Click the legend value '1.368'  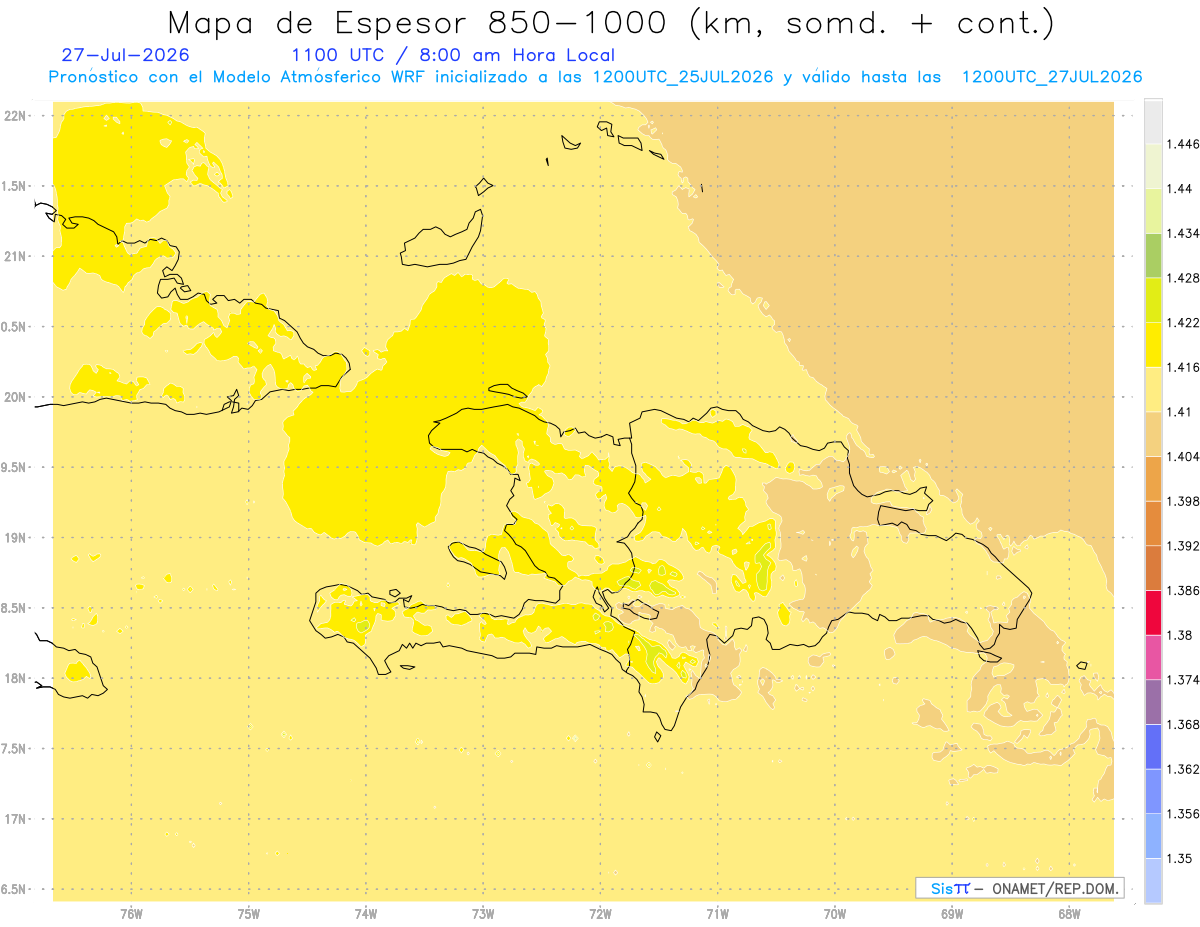click(1182, 724)
